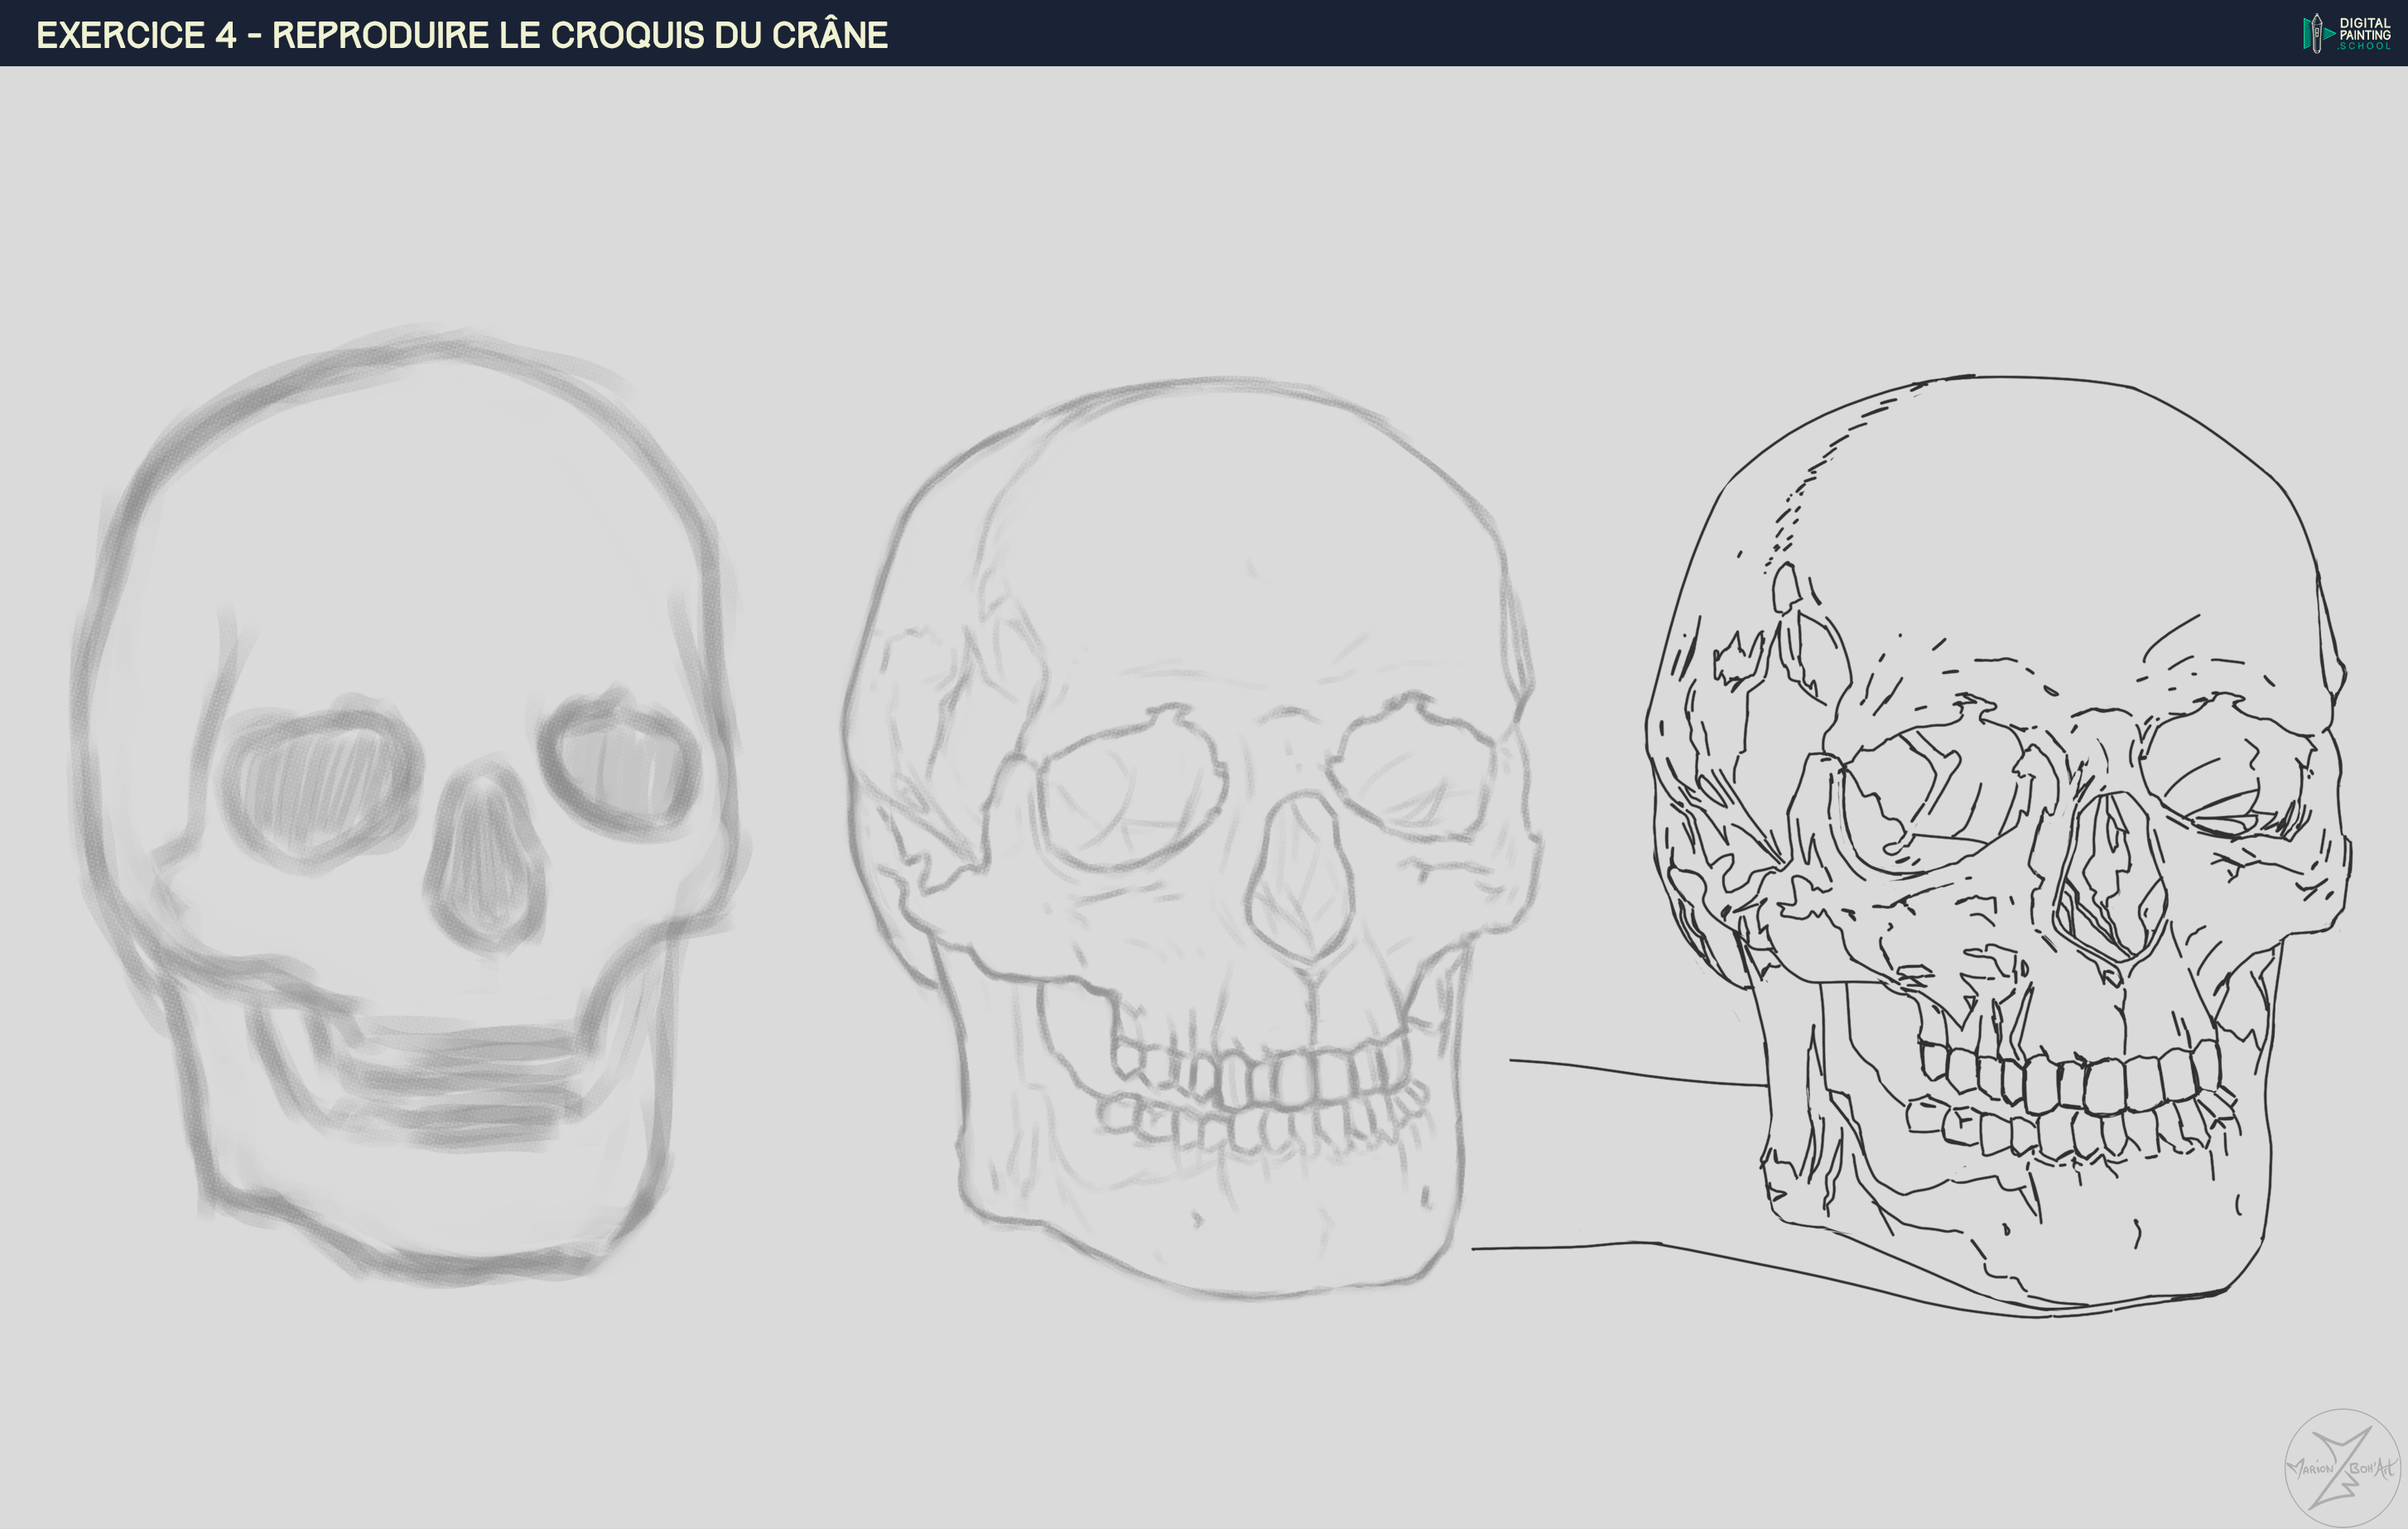Click the pen stylus icon in the logo
Image resolution: width=2408 pixels, height=1529 pixels.
(x=2317, y=34)
